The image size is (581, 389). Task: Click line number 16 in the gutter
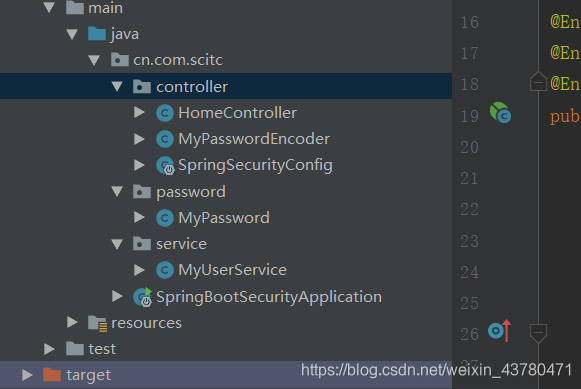click(x=469, y=22)
